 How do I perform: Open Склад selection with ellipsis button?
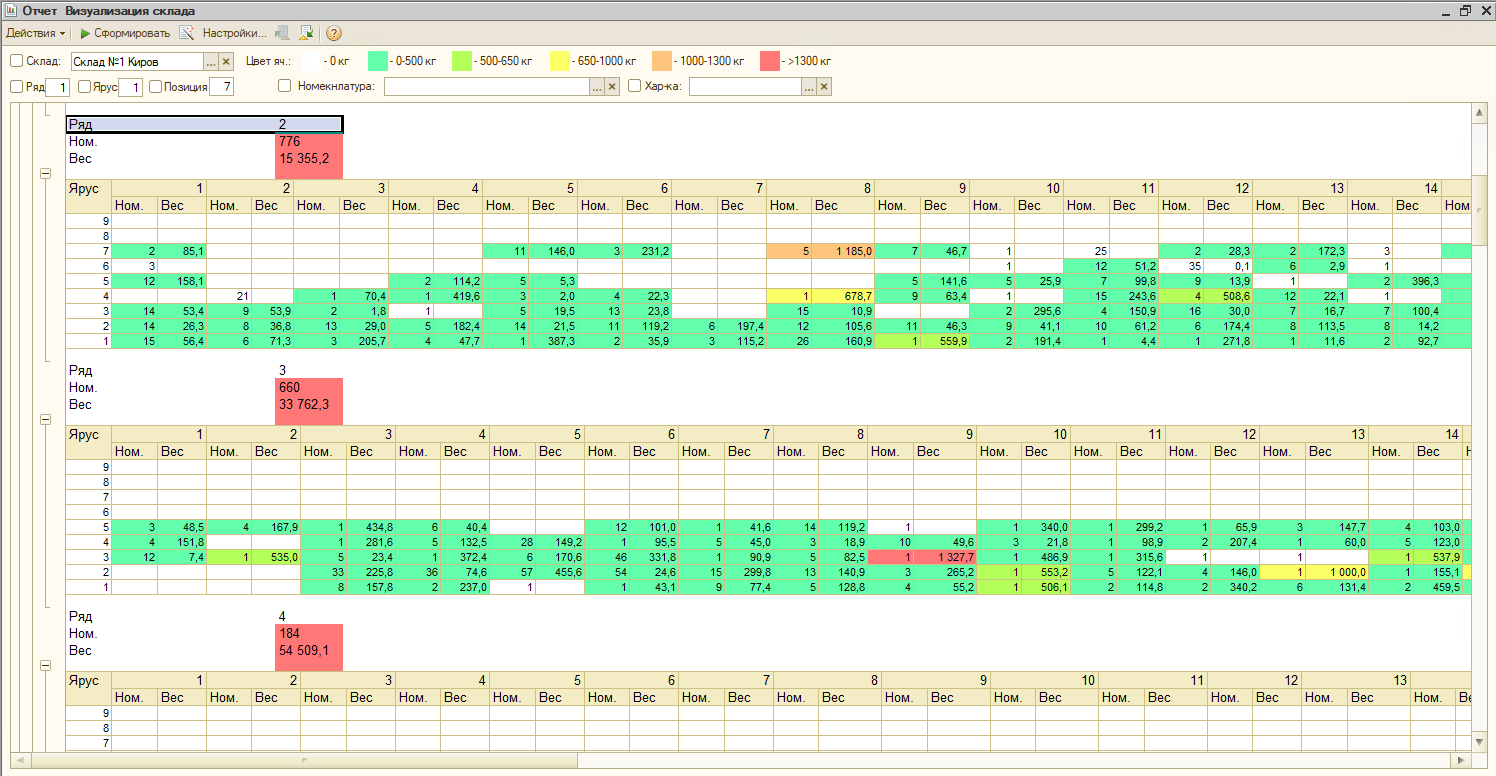211,61
